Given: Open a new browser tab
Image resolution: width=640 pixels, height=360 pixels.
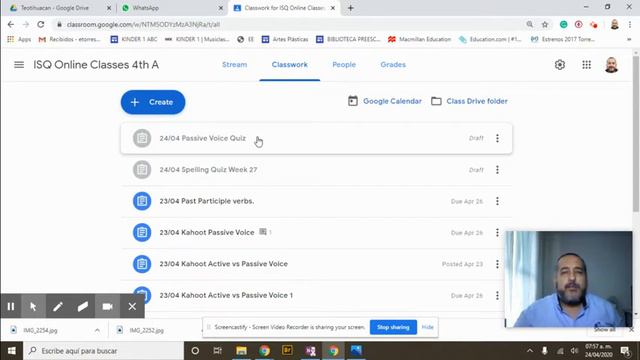Looking at the screenshot, I should tap(351, 8).
